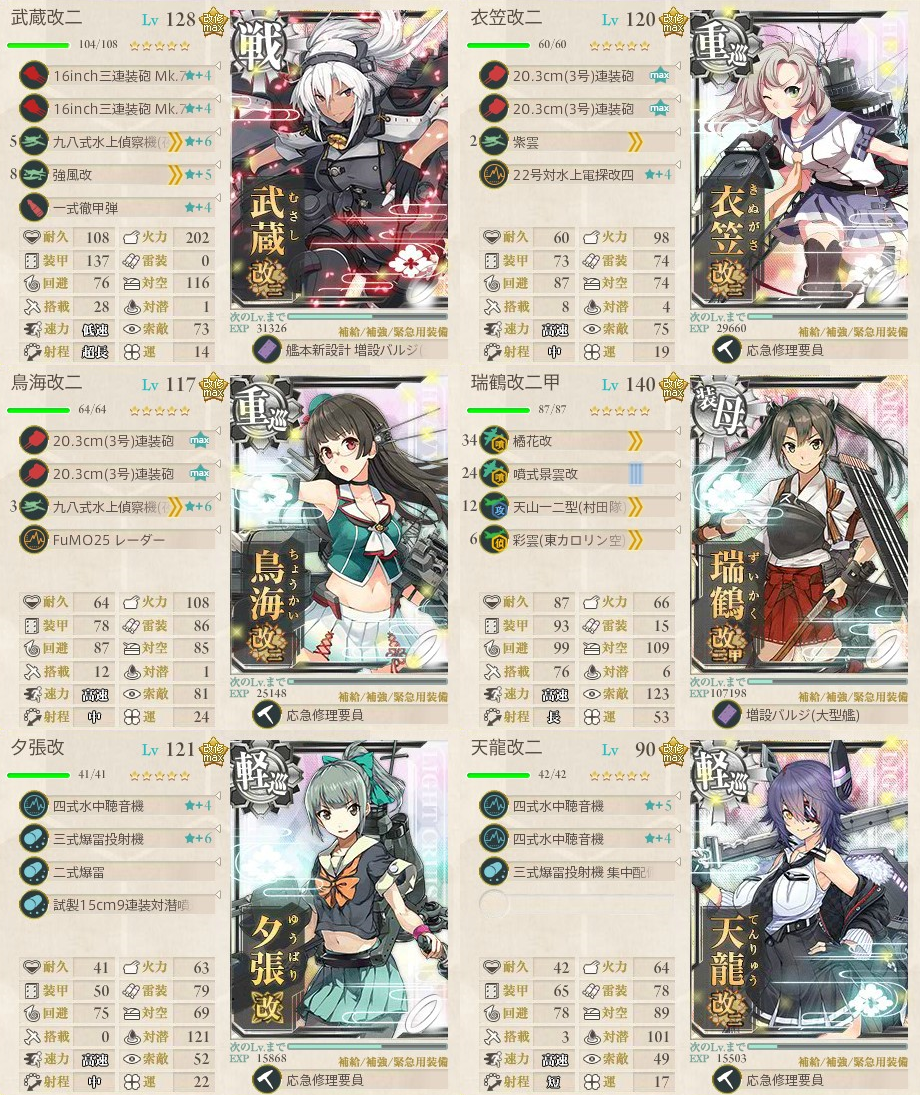
Task: Click the repair hammer icon beside Kinugasa's 応急修理要員
Action: pos(726,349)
